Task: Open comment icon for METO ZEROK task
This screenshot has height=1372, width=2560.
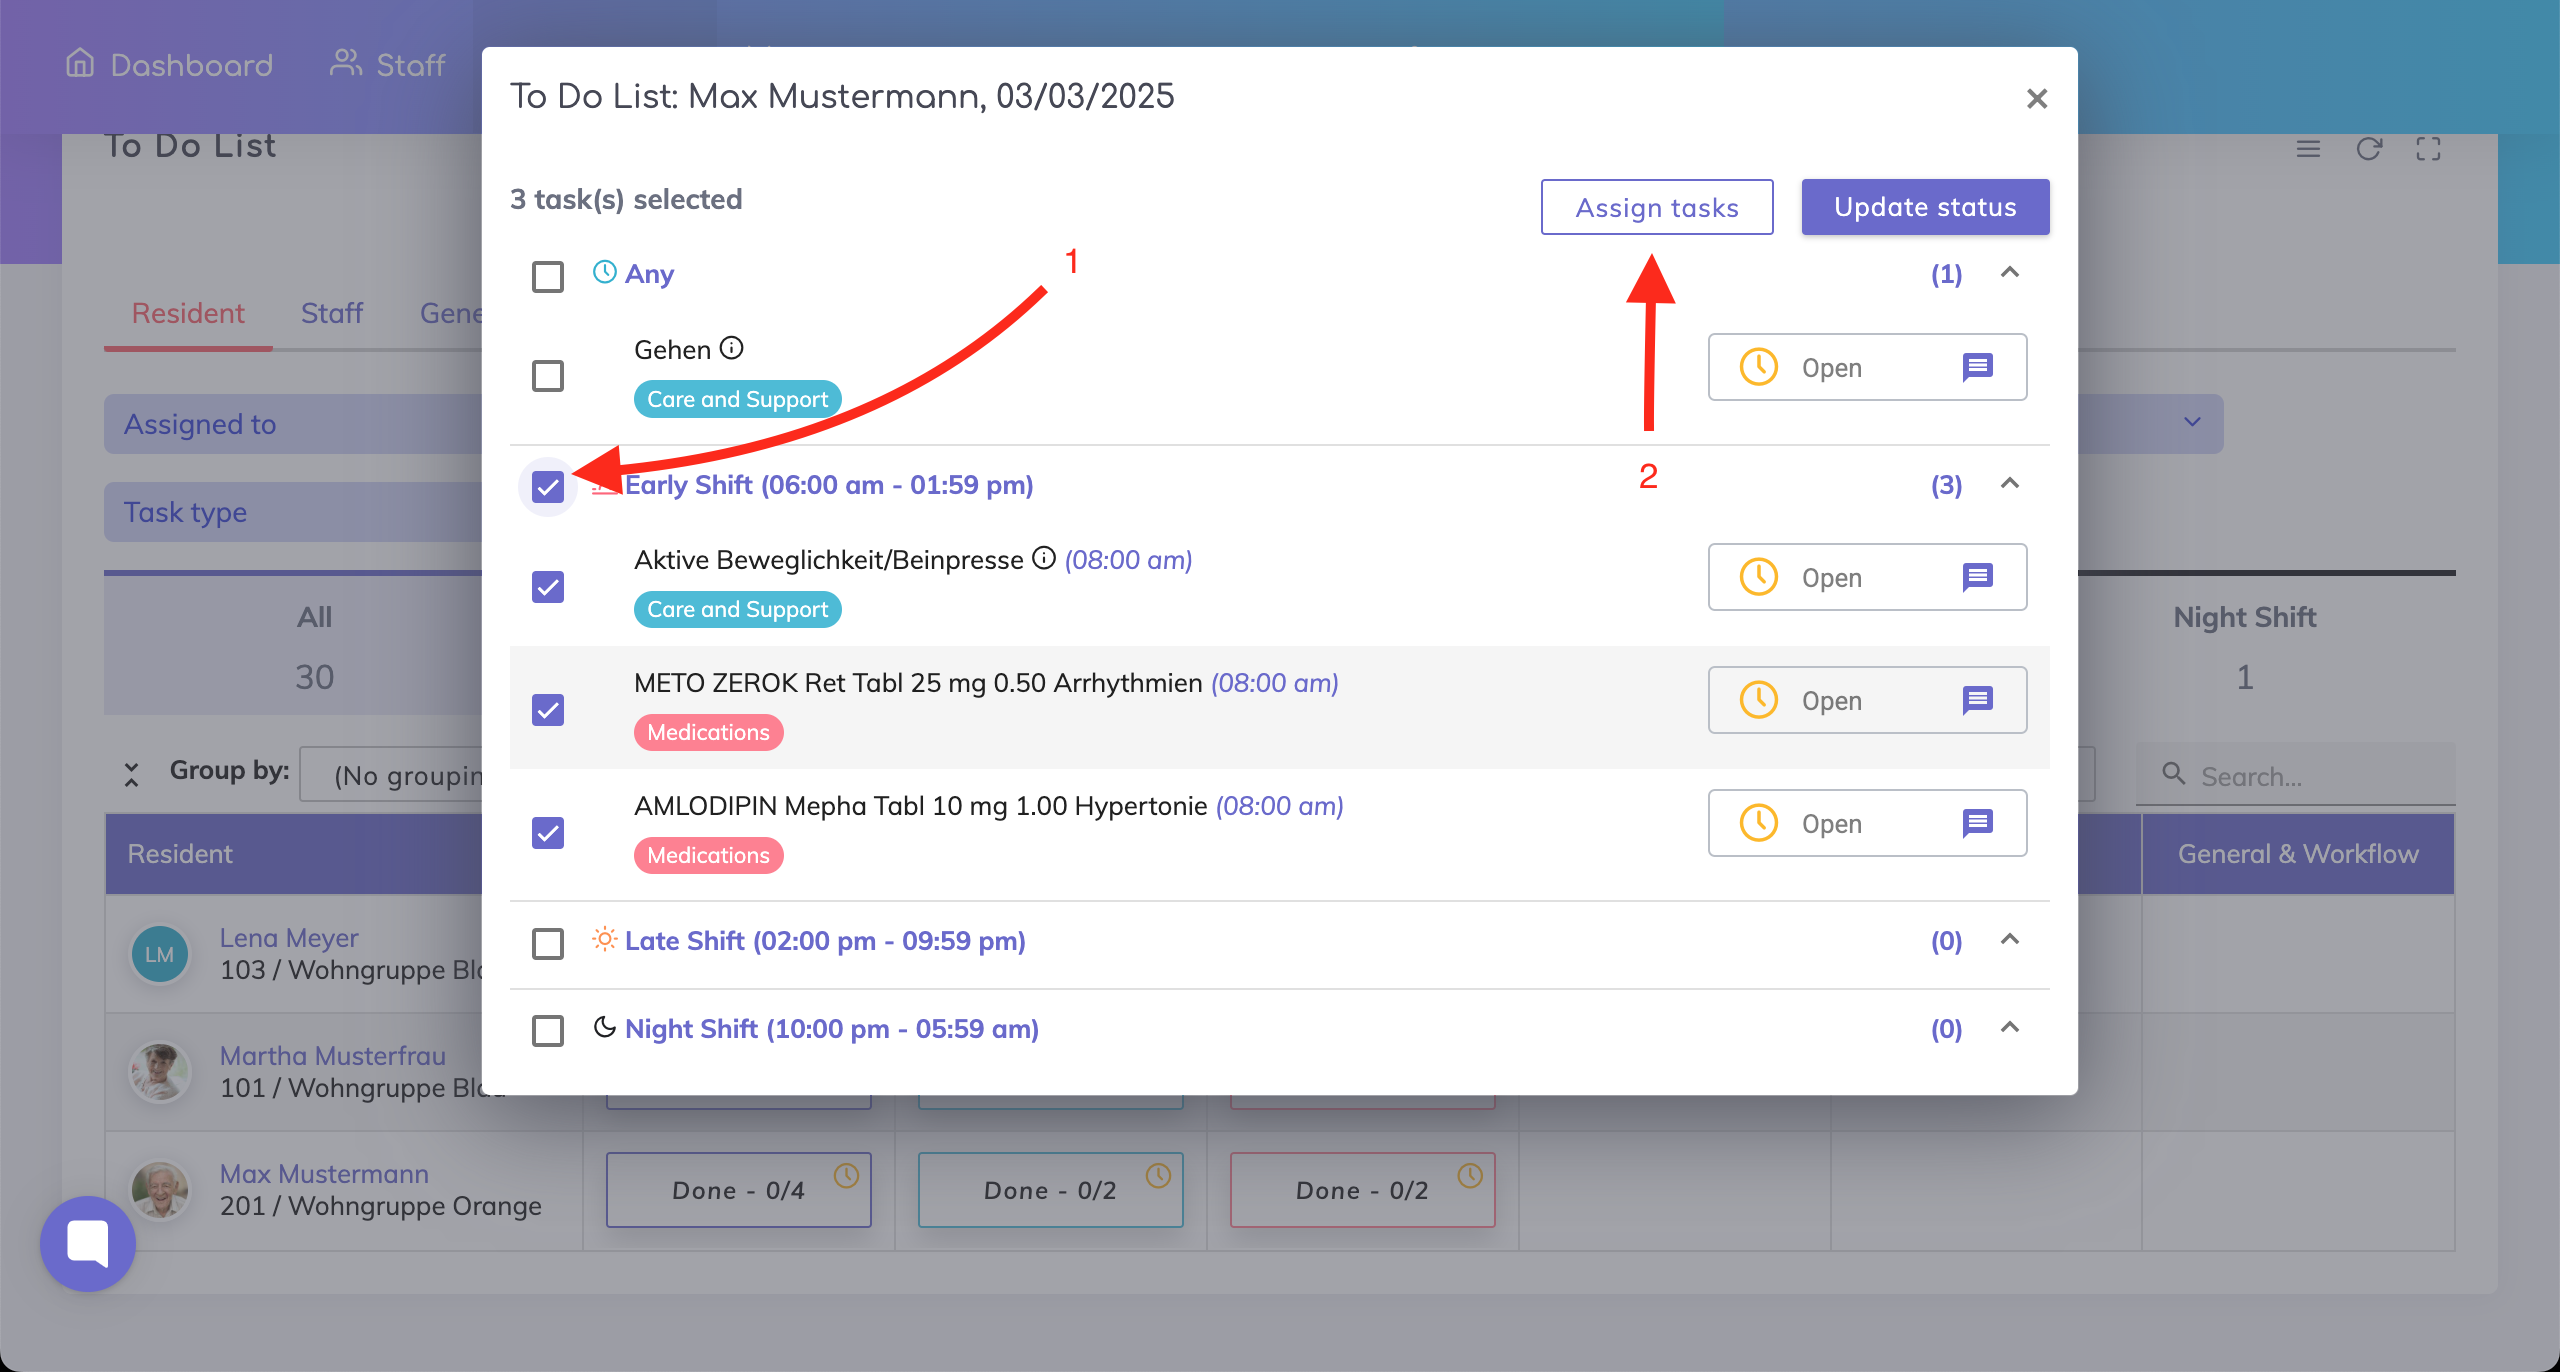Action: (x=1977, y=700)
